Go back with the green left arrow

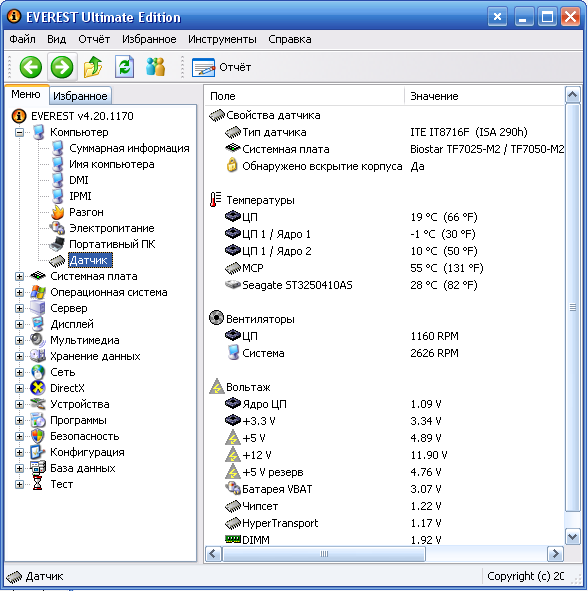pyautogui.click(x=31, y=67)
